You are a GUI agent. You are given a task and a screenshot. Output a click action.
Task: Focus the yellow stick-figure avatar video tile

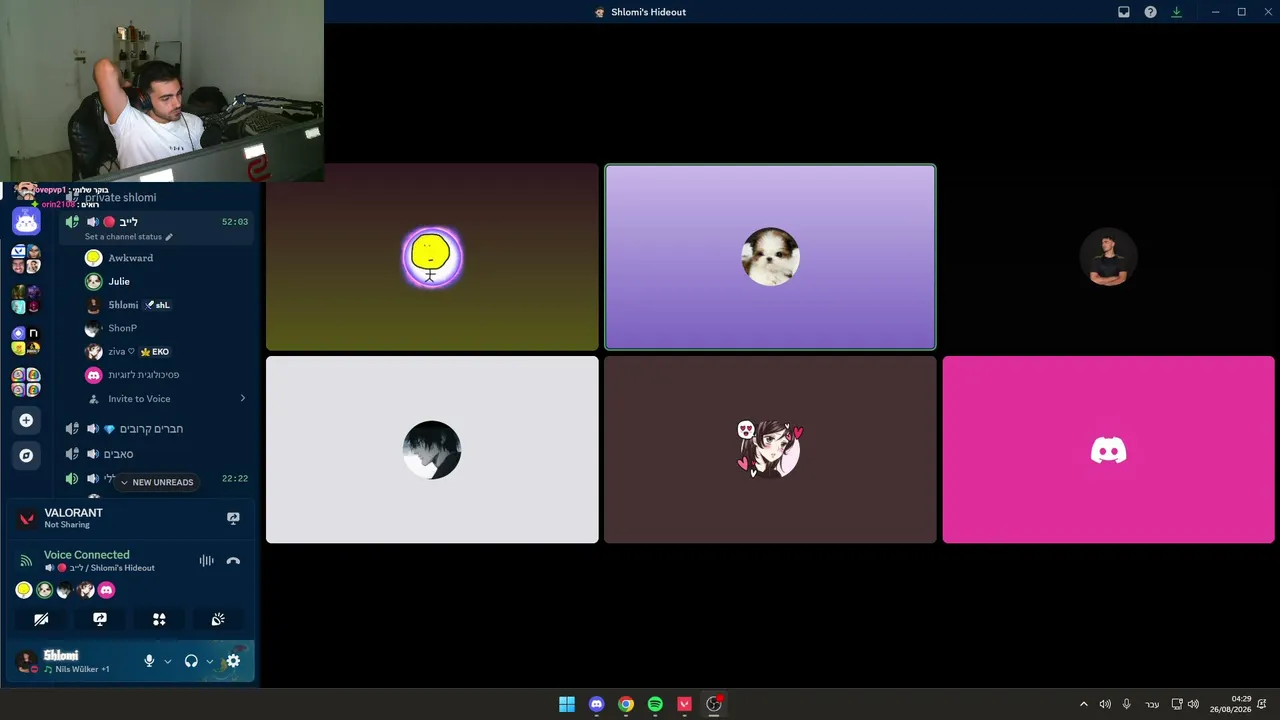click(432, 258)
